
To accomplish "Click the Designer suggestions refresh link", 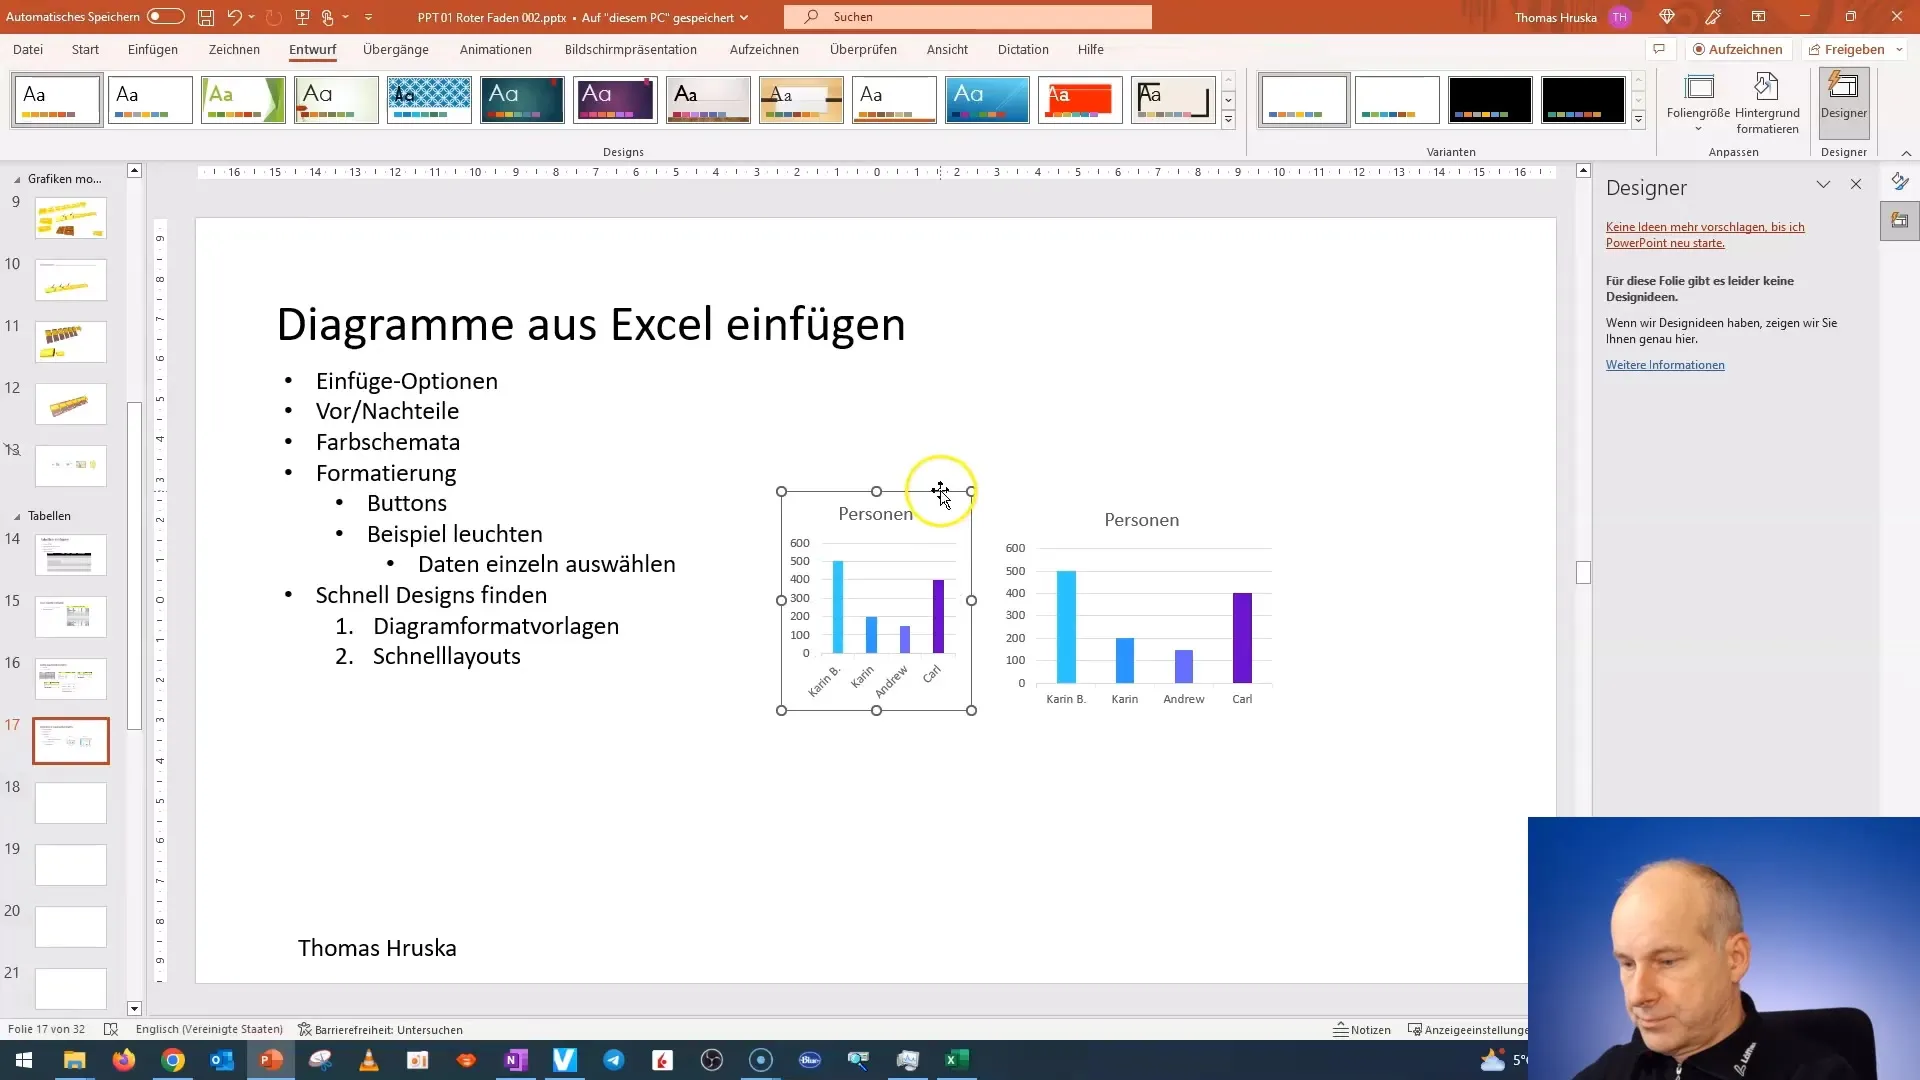I will coord(1705,235).
